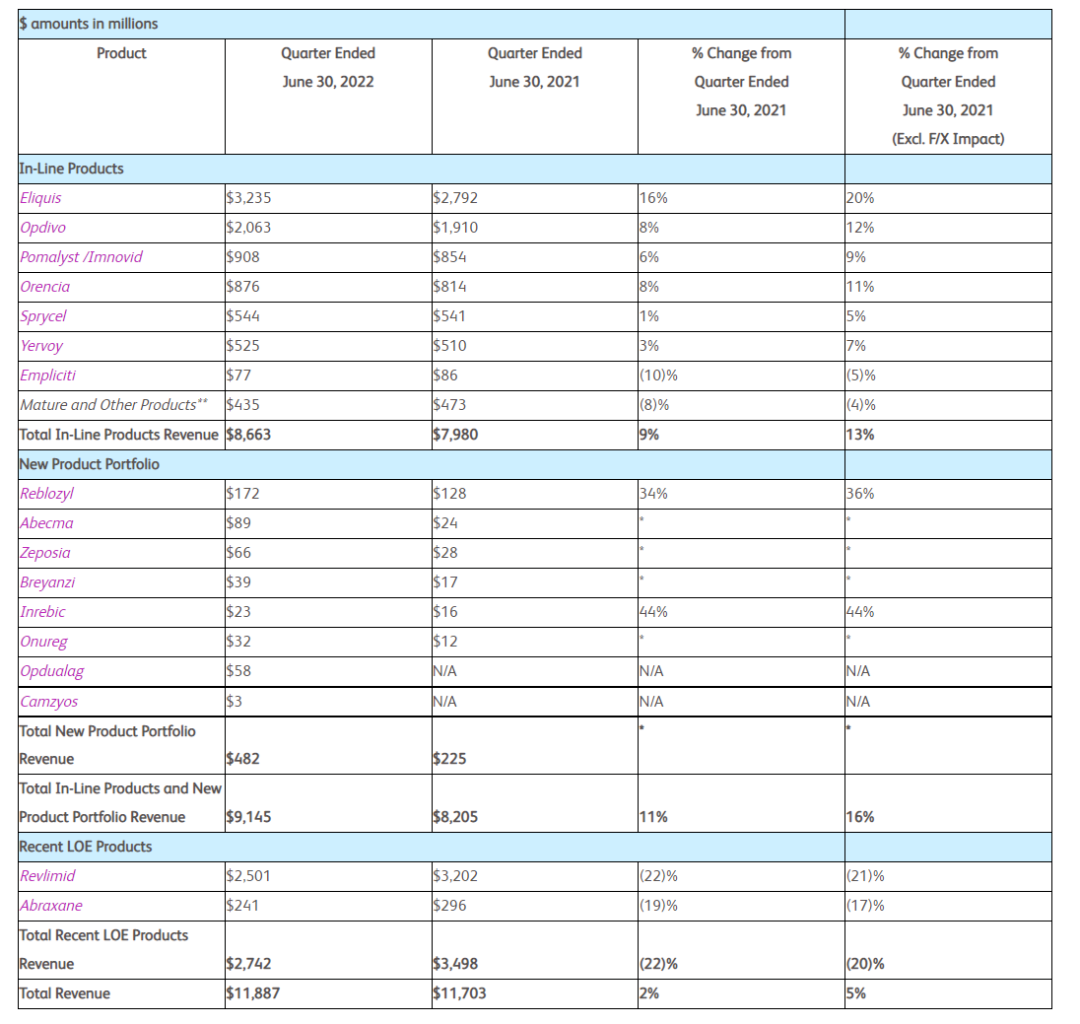Click the Onureg product link
Screen dimensions: 1080x1024
(x=44, y=642)
